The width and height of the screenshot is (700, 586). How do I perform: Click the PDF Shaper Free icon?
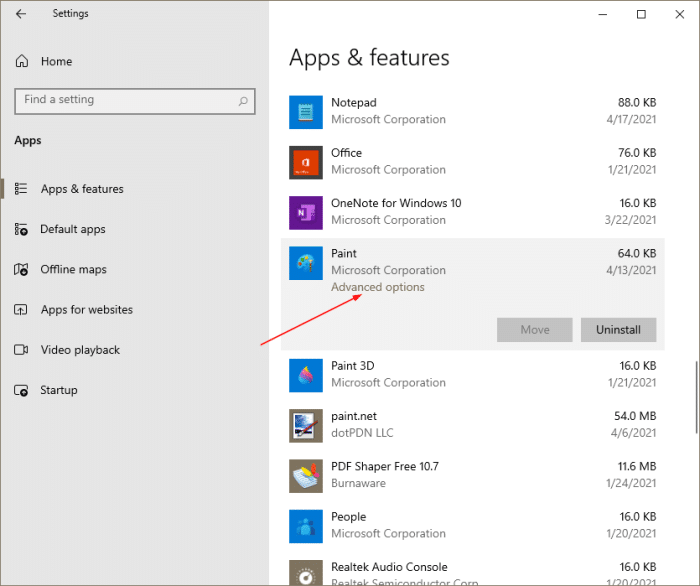coord(306,476)
